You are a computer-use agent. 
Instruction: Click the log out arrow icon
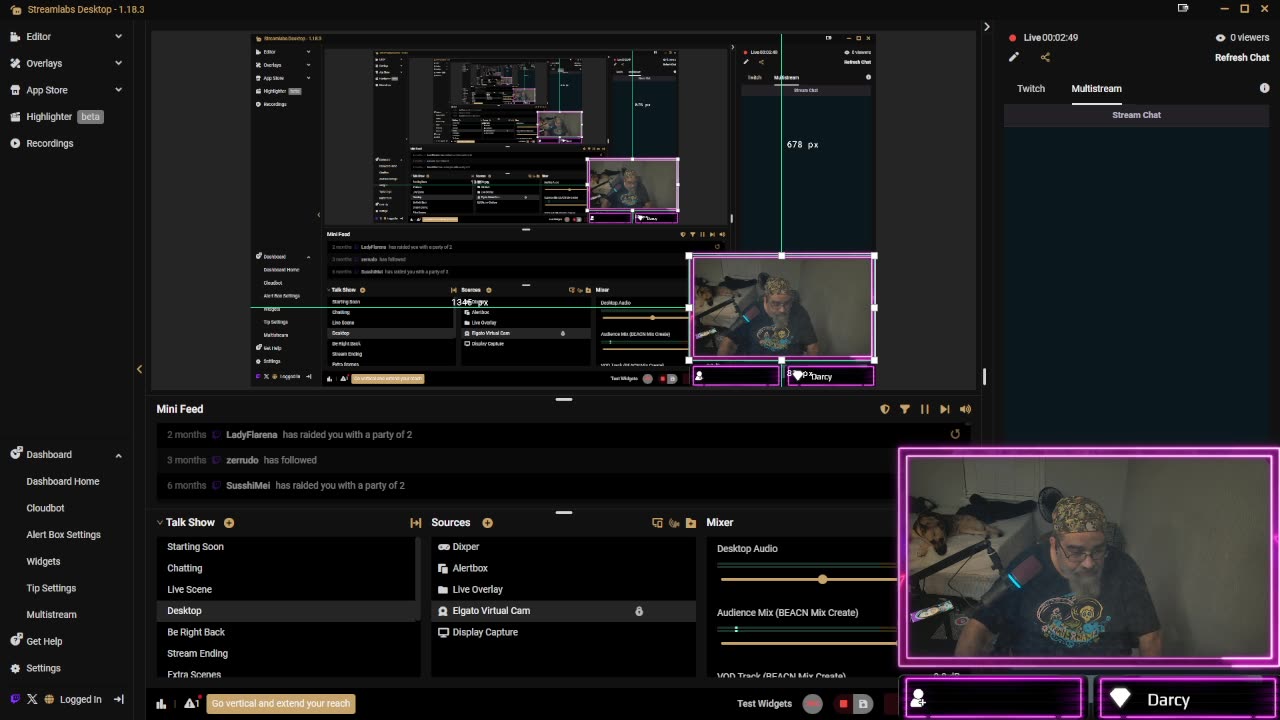pos(119,700)
